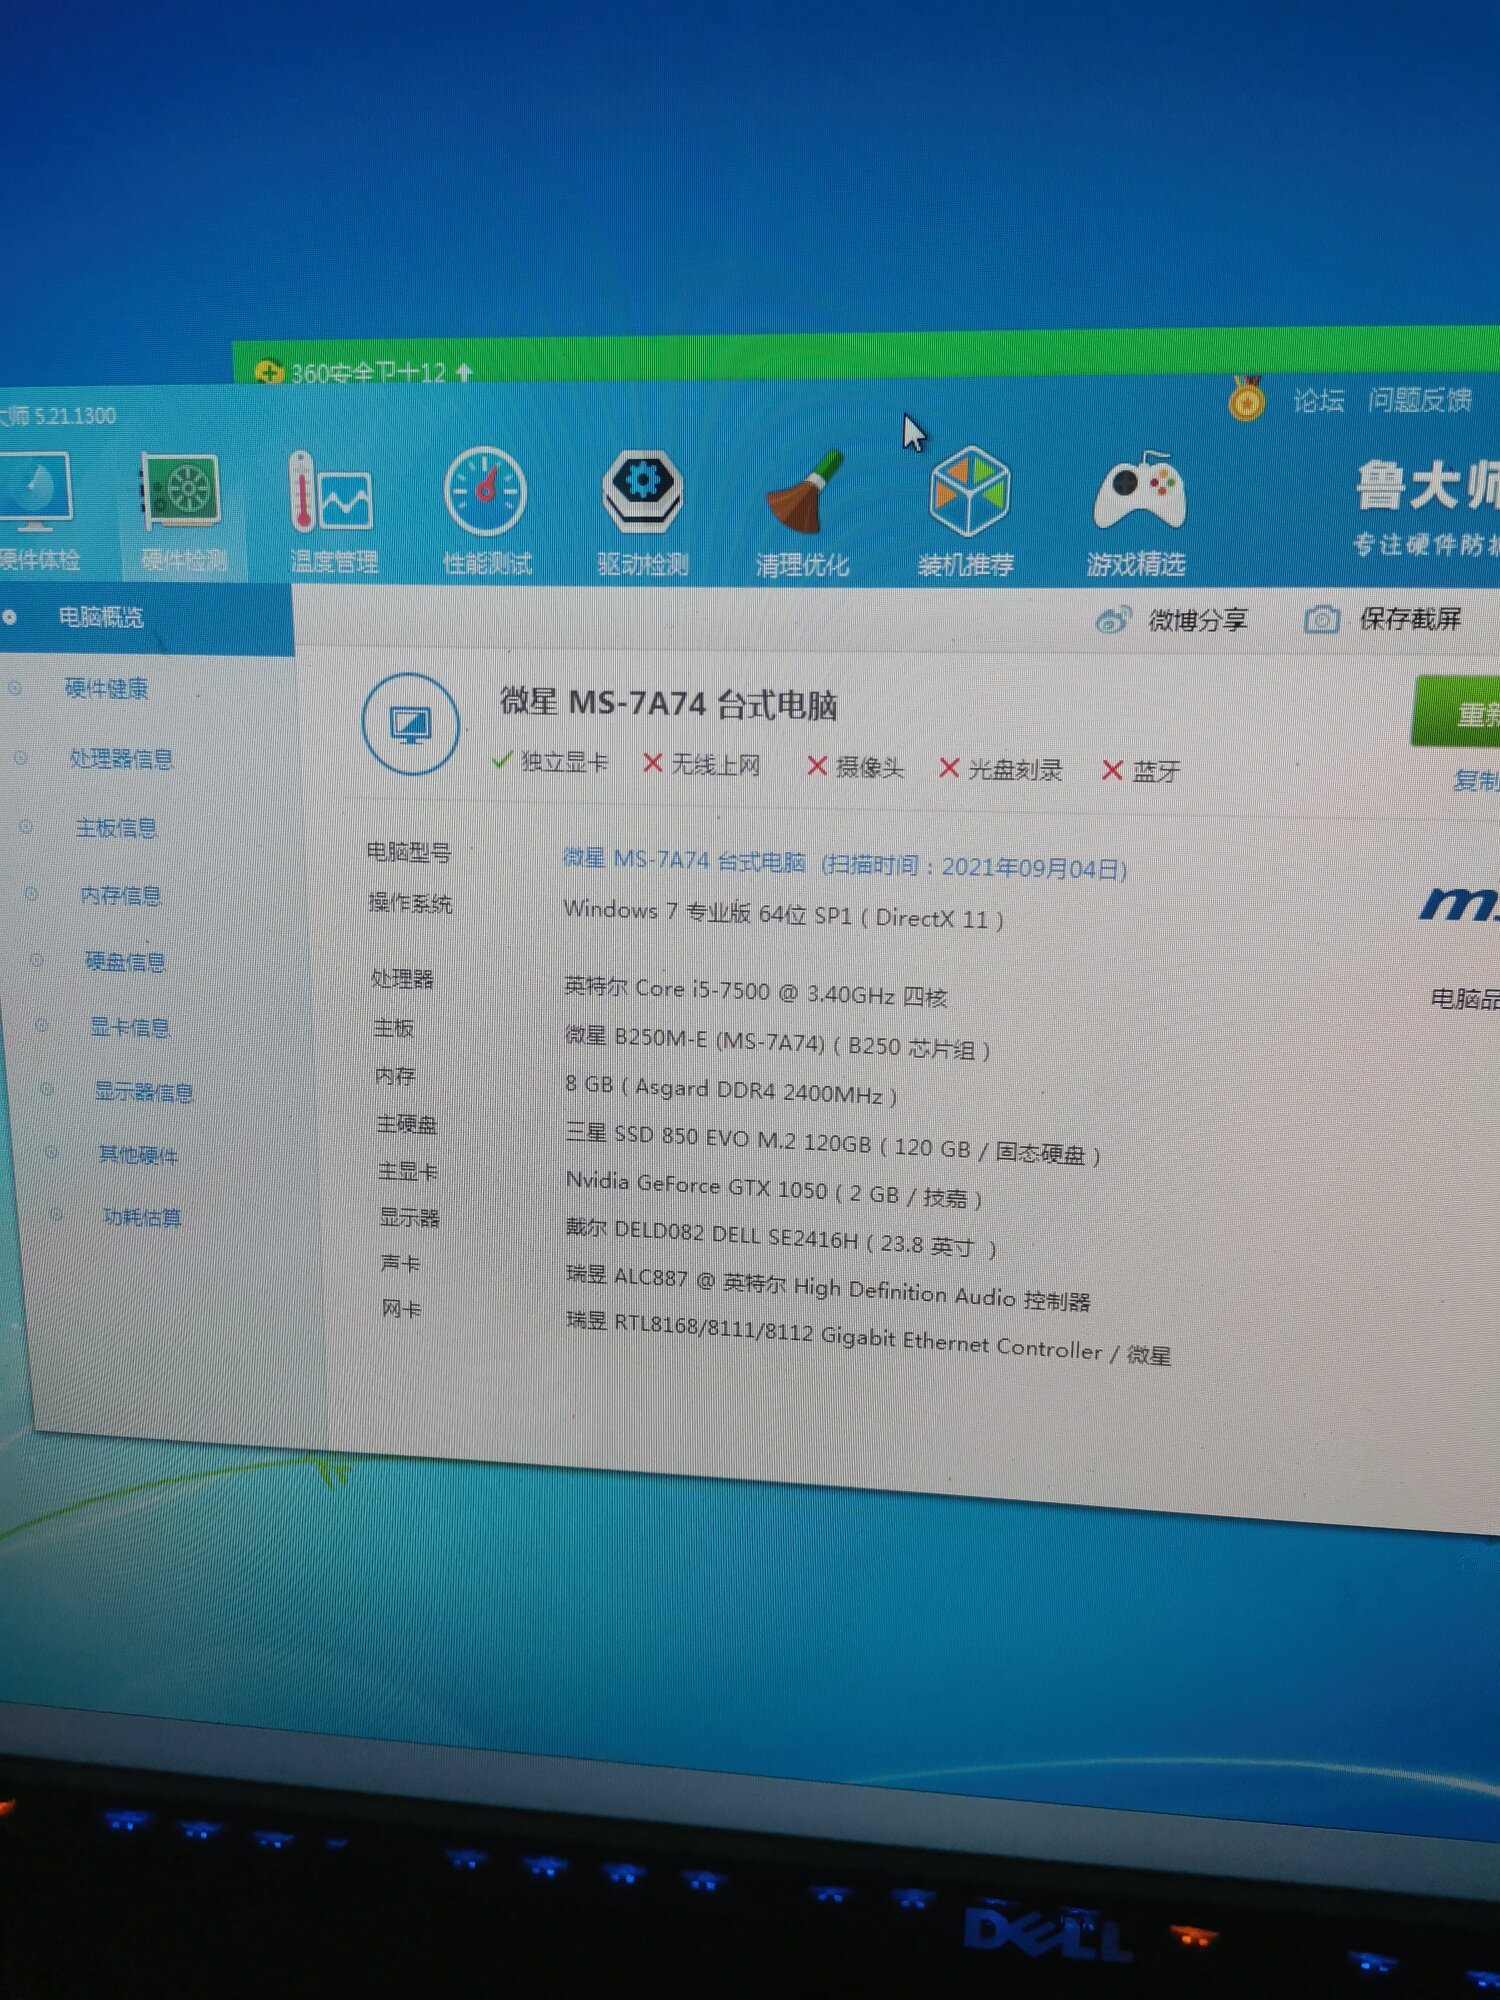Screen dimensions: 1500x2000
Task: Select 电脑概览 in the sidebar
Action: point(100,617)
